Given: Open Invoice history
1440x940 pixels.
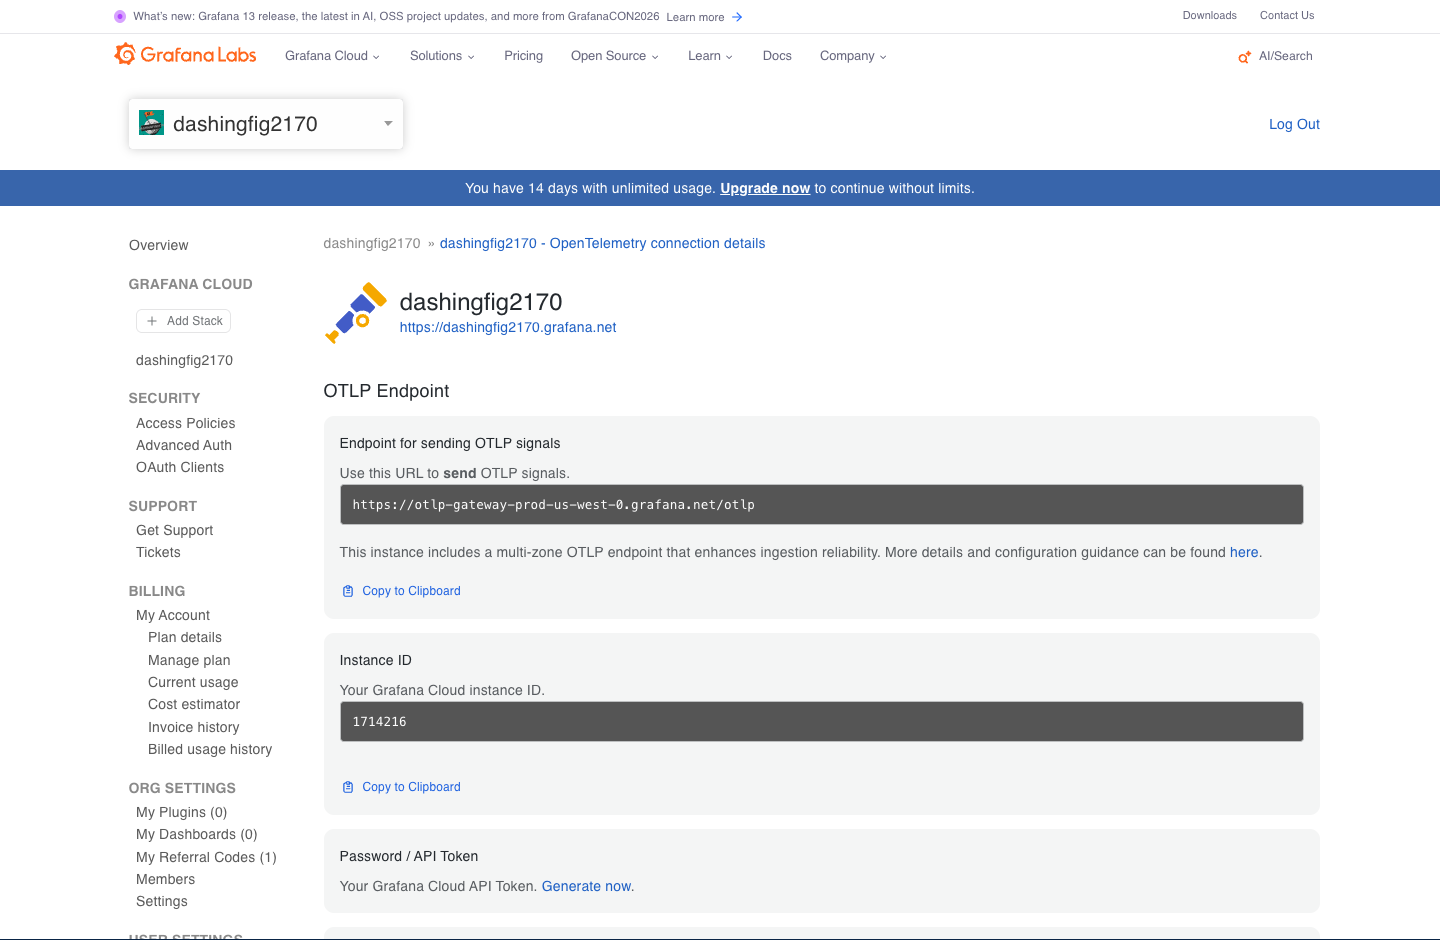Looking at the screenshot, I should pos(194,727).
